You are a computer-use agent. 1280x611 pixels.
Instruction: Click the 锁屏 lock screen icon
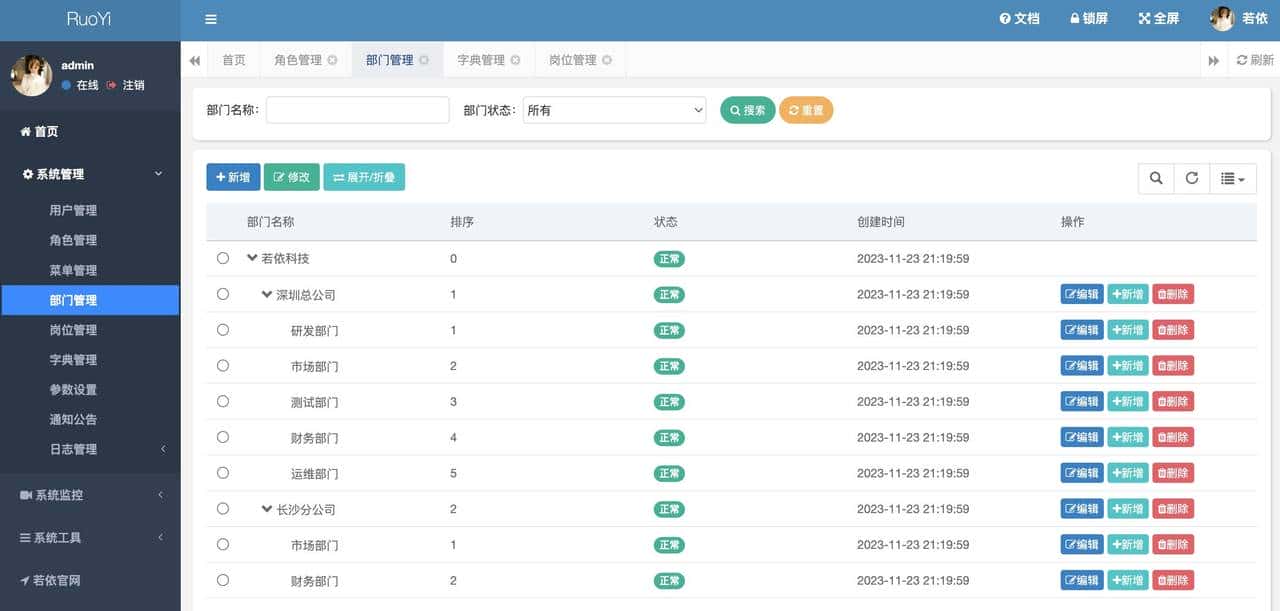[1075, 19]
